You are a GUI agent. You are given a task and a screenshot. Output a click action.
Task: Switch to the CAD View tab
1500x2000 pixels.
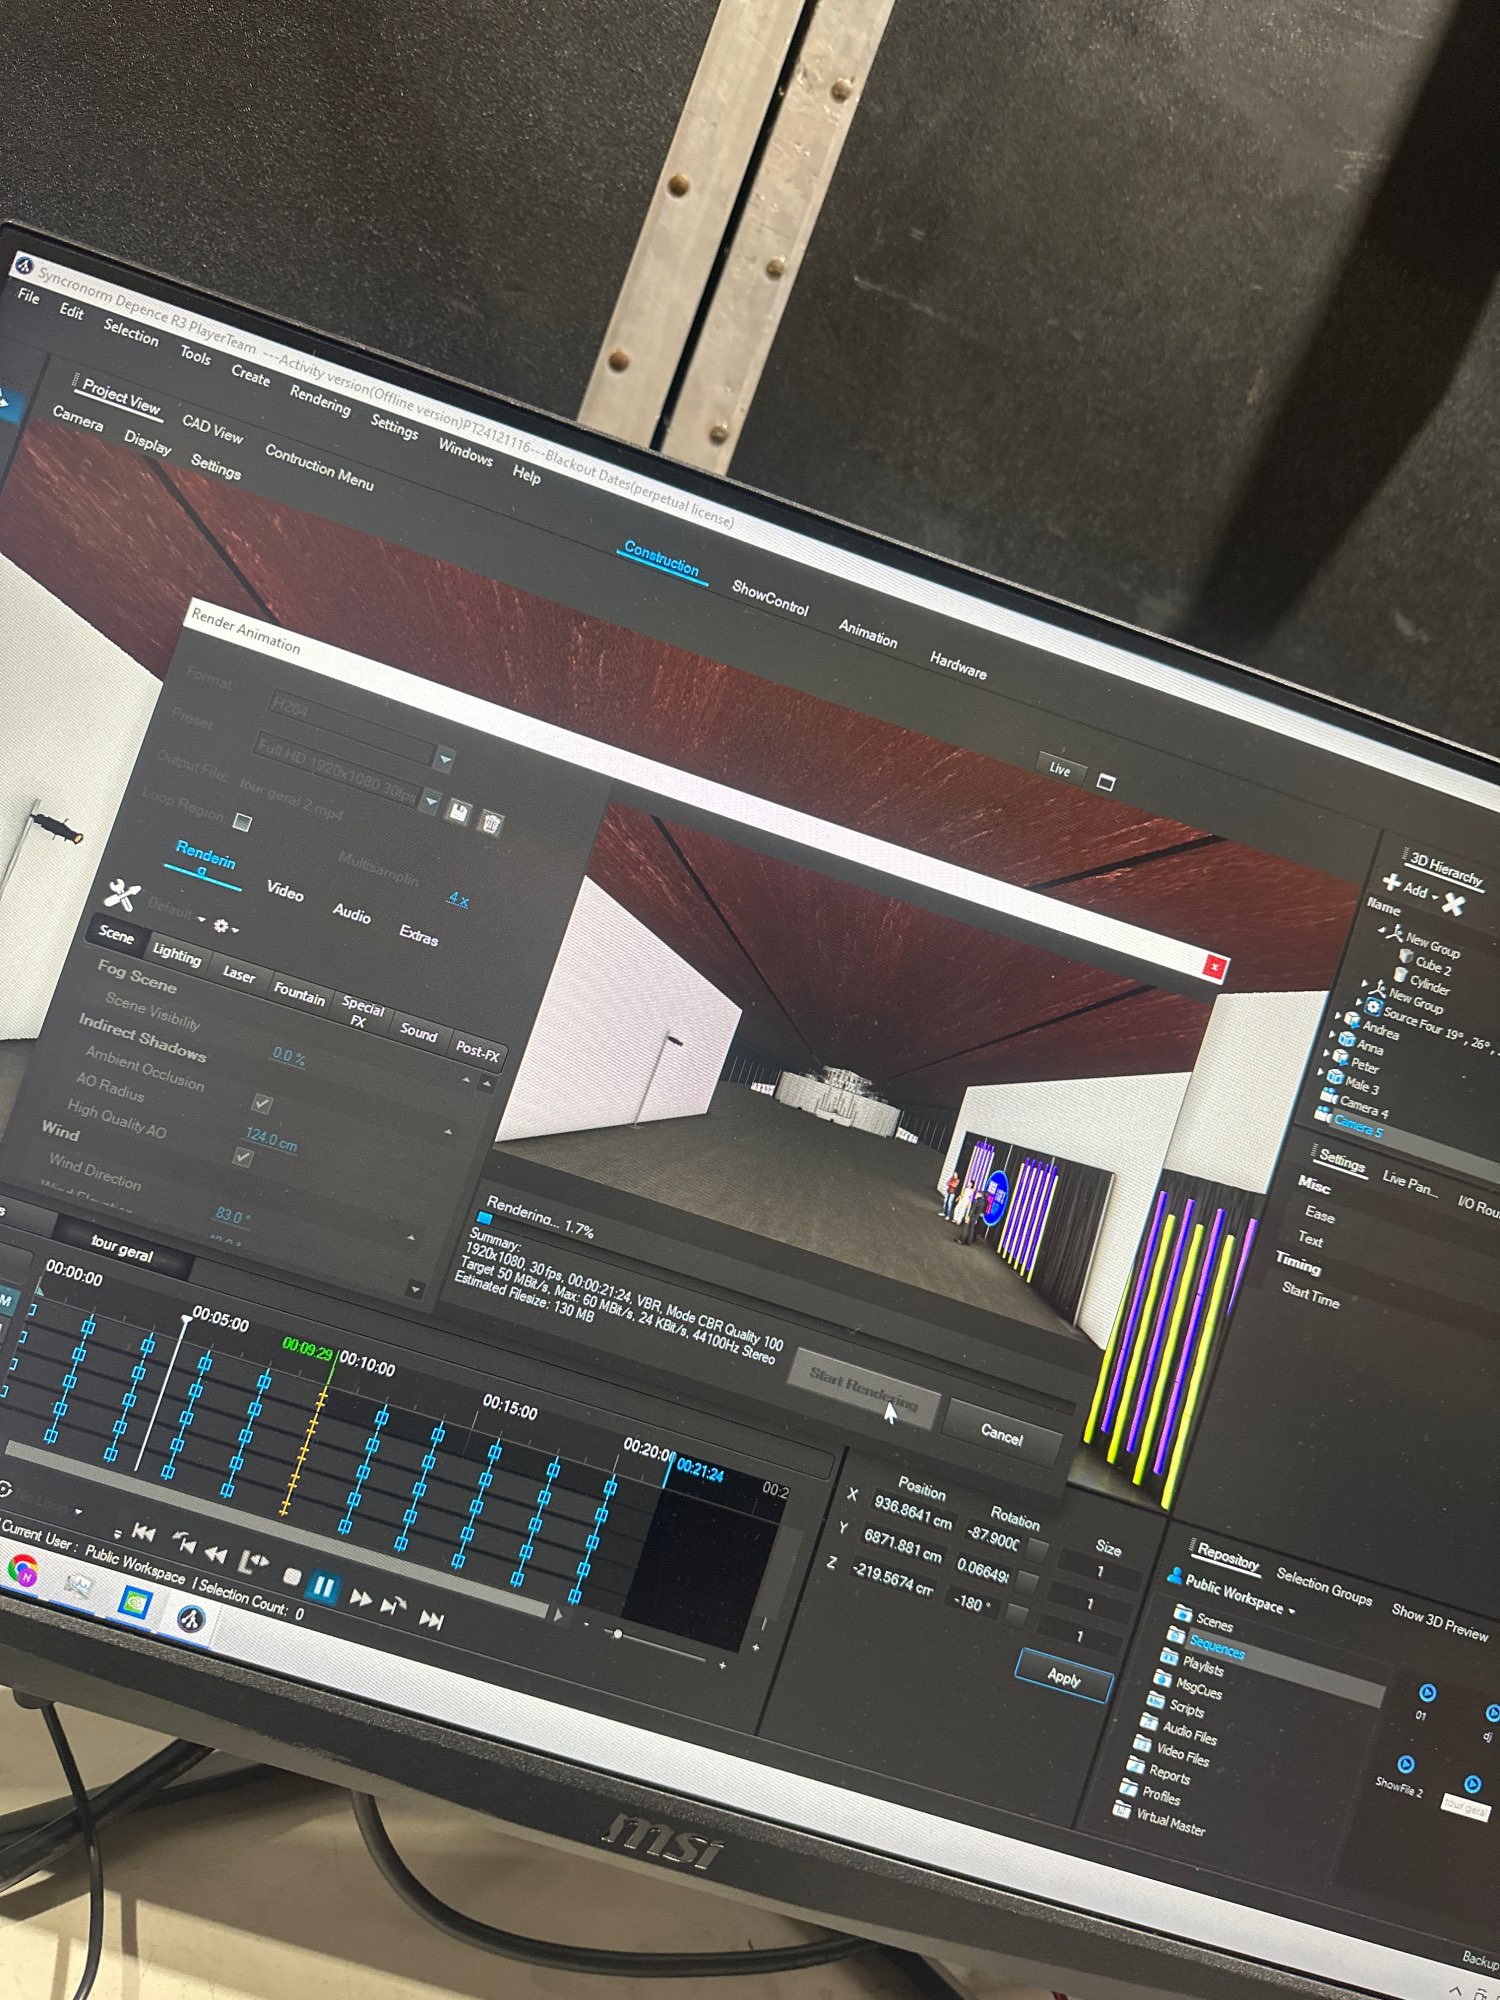click(x=212, y=429)
